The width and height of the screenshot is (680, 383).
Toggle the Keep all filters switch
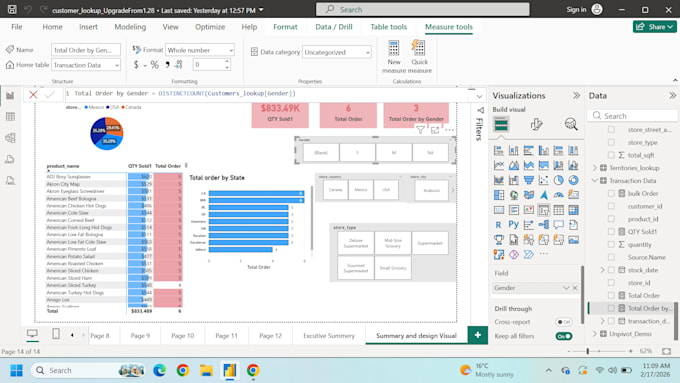(564, 336)
